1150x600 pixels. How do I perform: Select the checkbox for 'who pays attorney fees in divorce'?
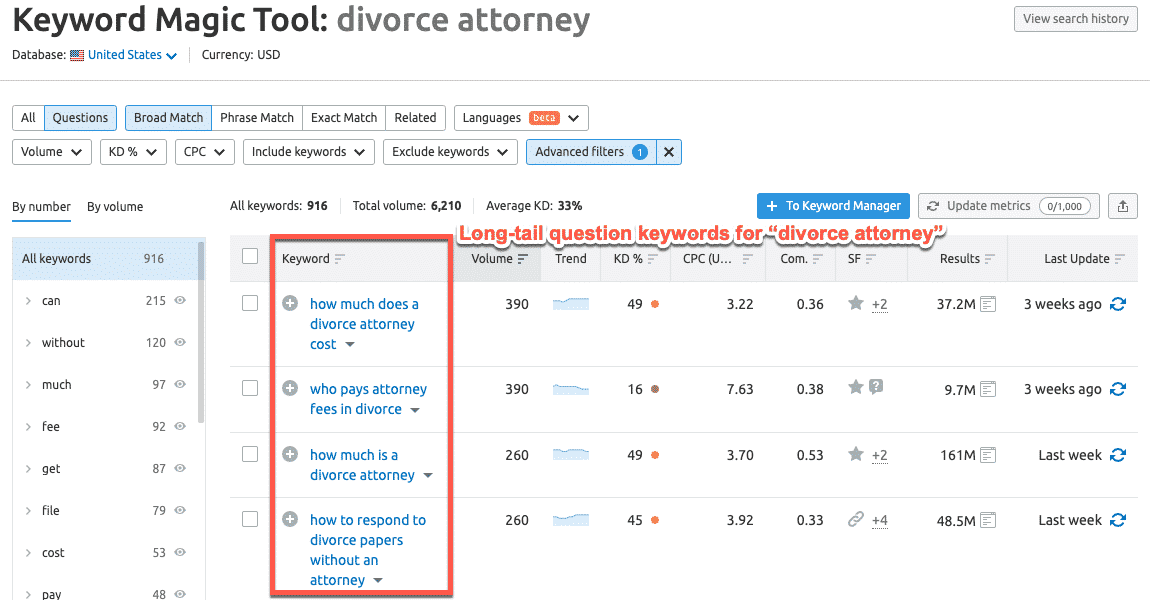point(250,389)
